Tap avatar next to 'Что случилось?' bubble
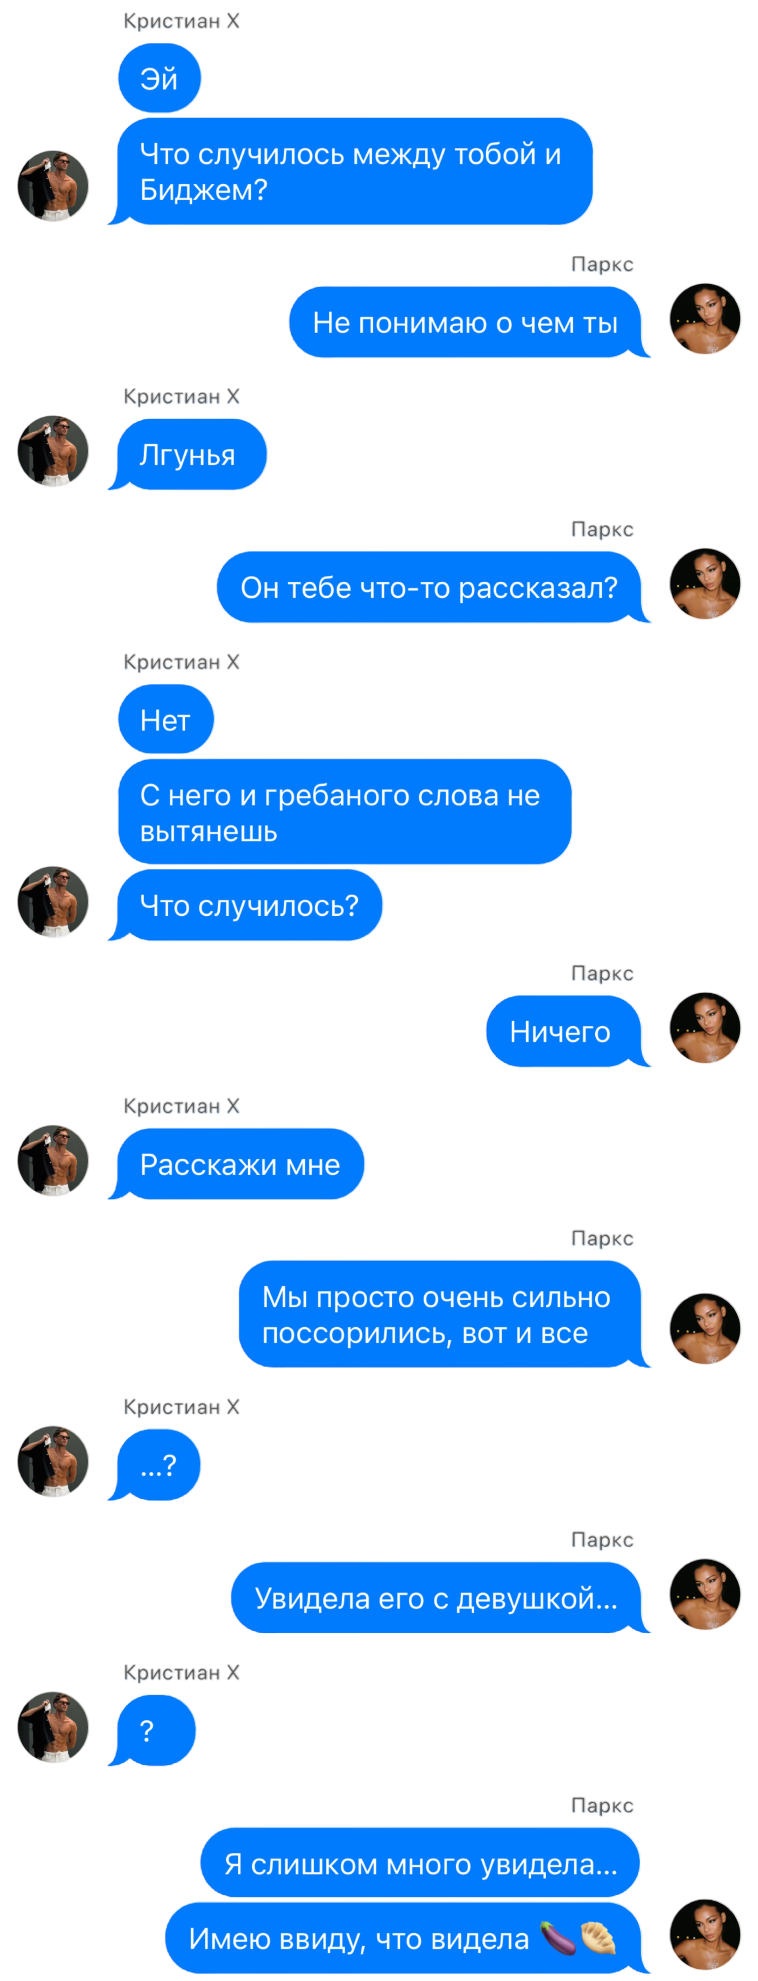The image size is (758, 1981). point(53,901)
